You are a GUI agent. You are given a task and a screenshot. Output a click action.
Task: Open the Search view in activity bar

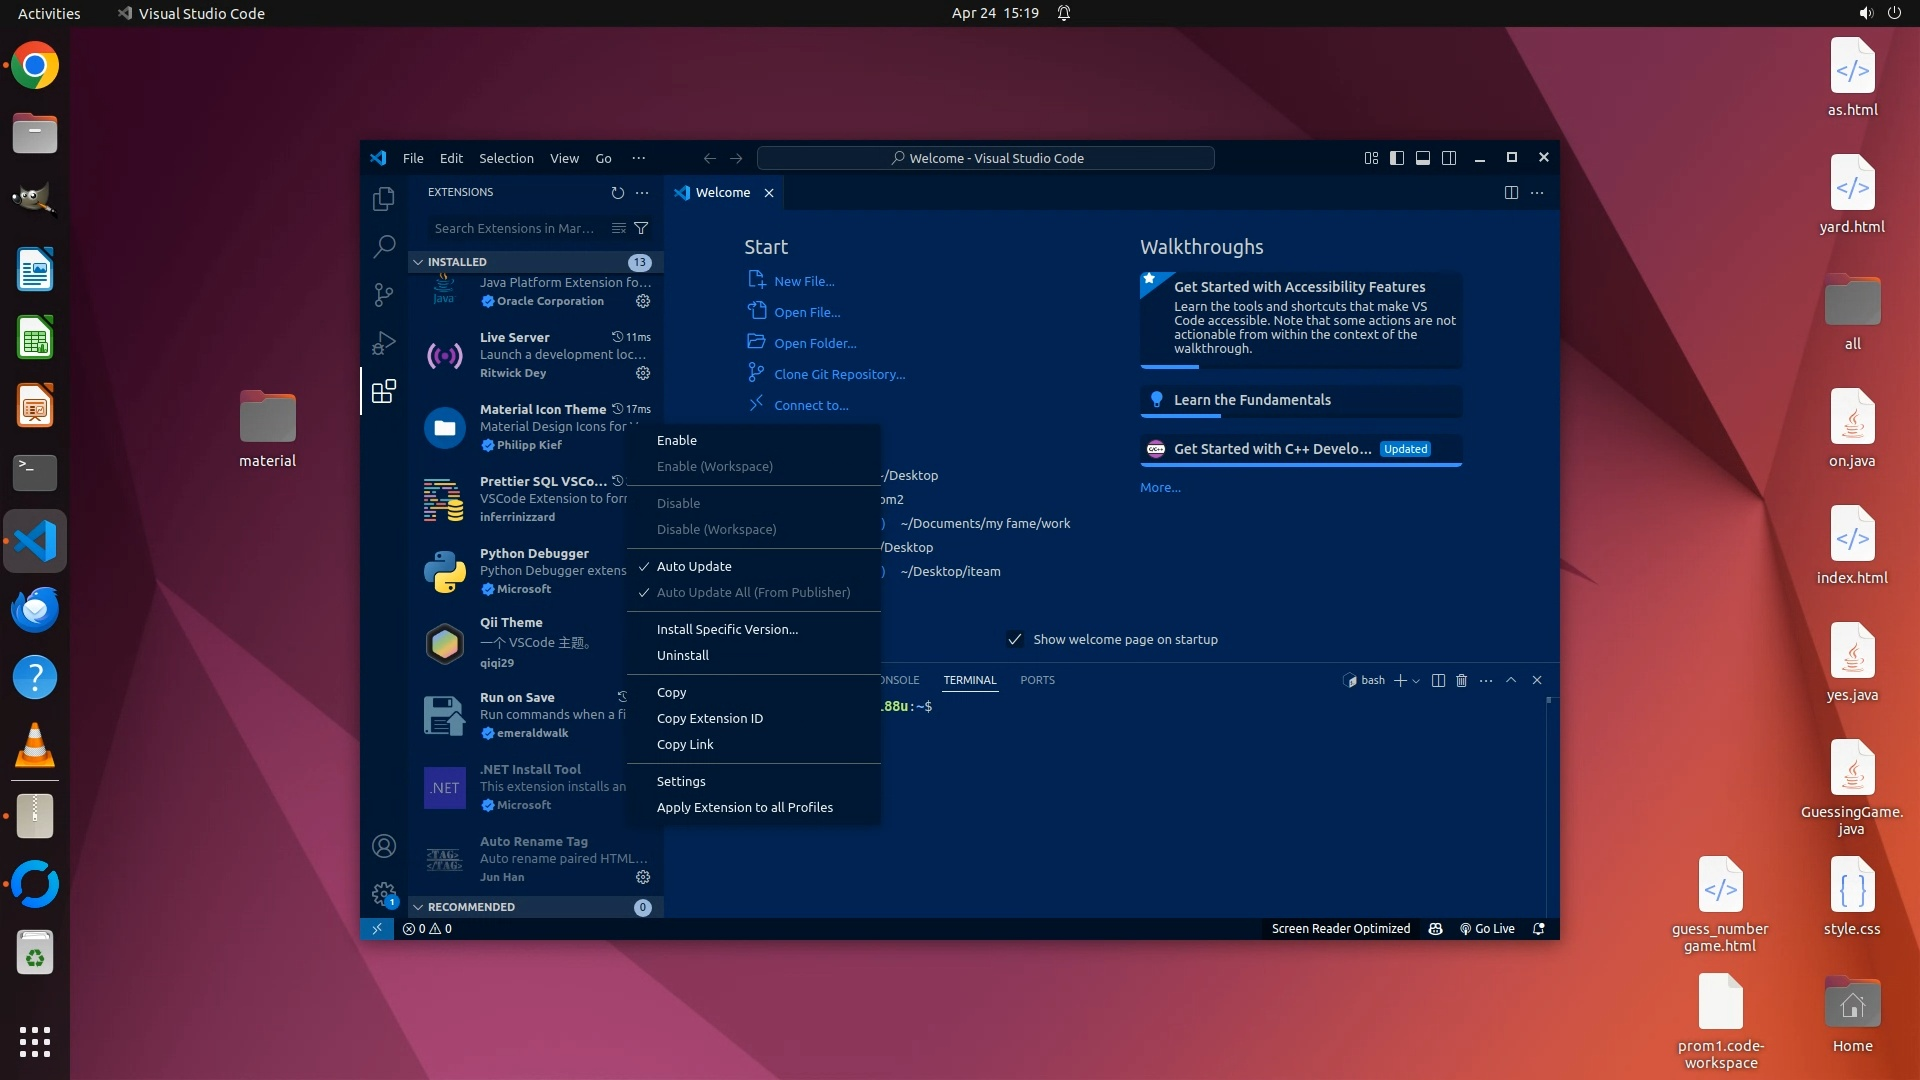point(384,246)
